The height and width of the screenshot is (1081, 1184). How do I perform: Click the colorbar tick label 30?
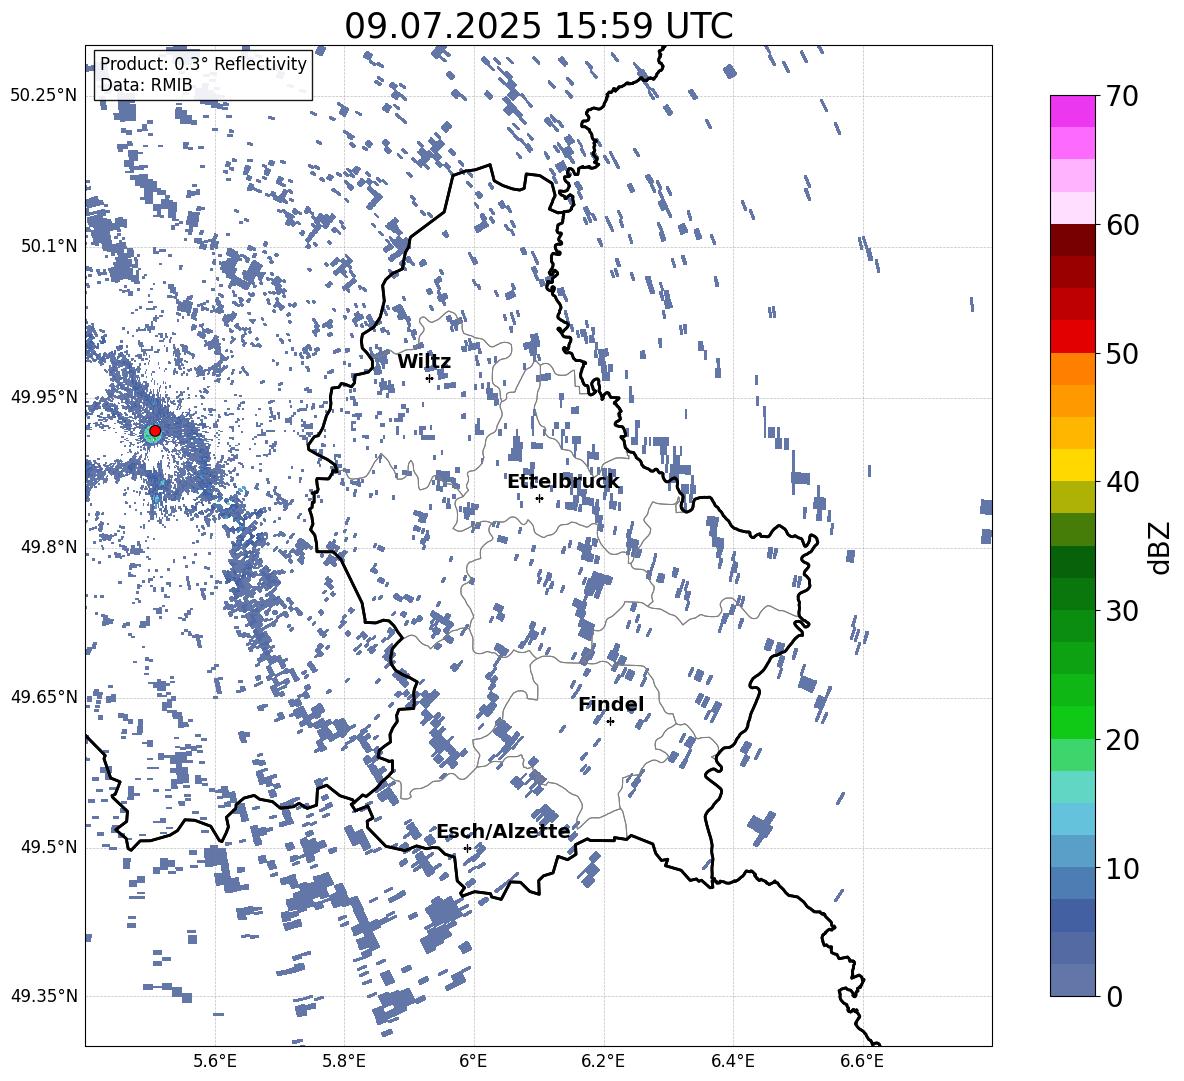pyautogui.click(x=1122, y=611)
